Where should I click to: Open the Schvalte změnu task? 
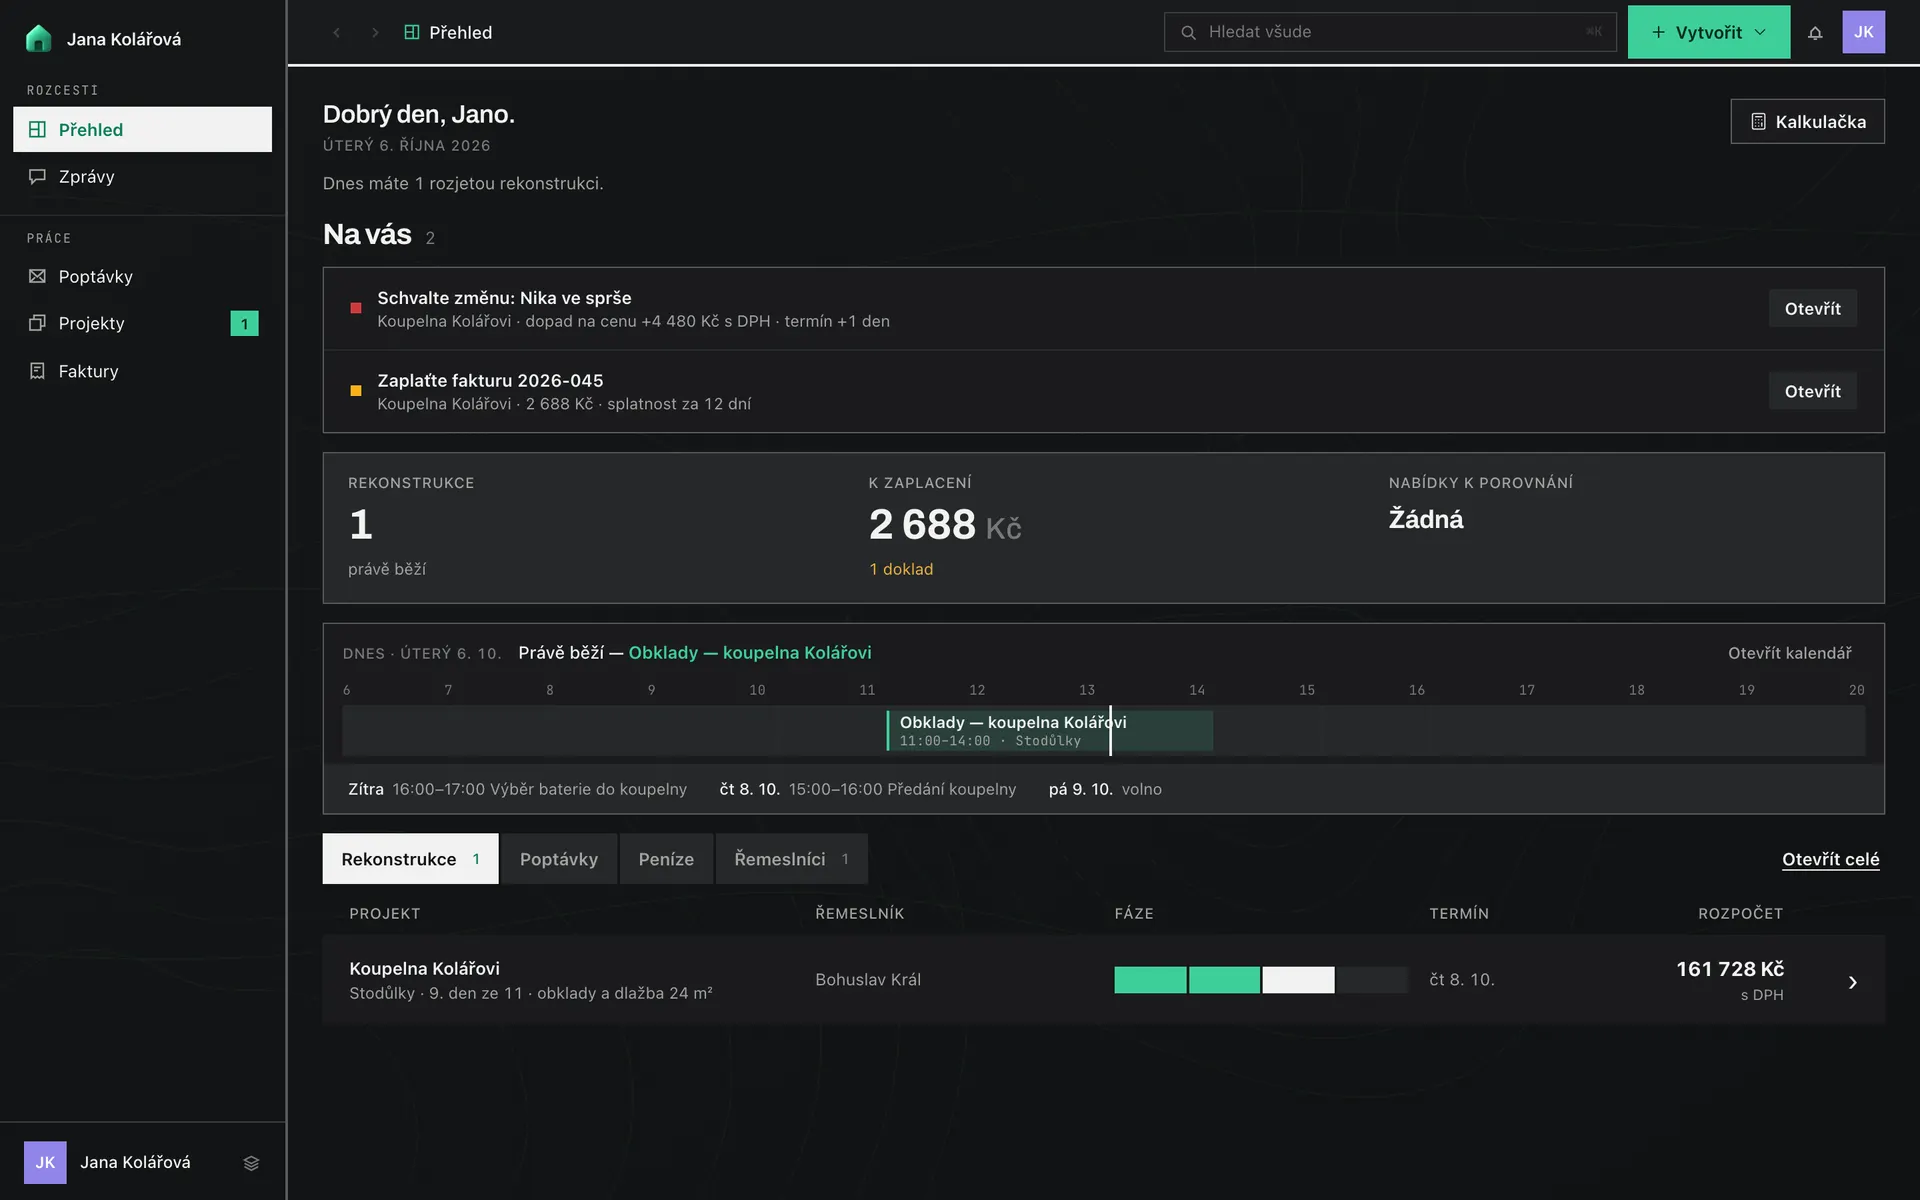(x=1812, y=308)
